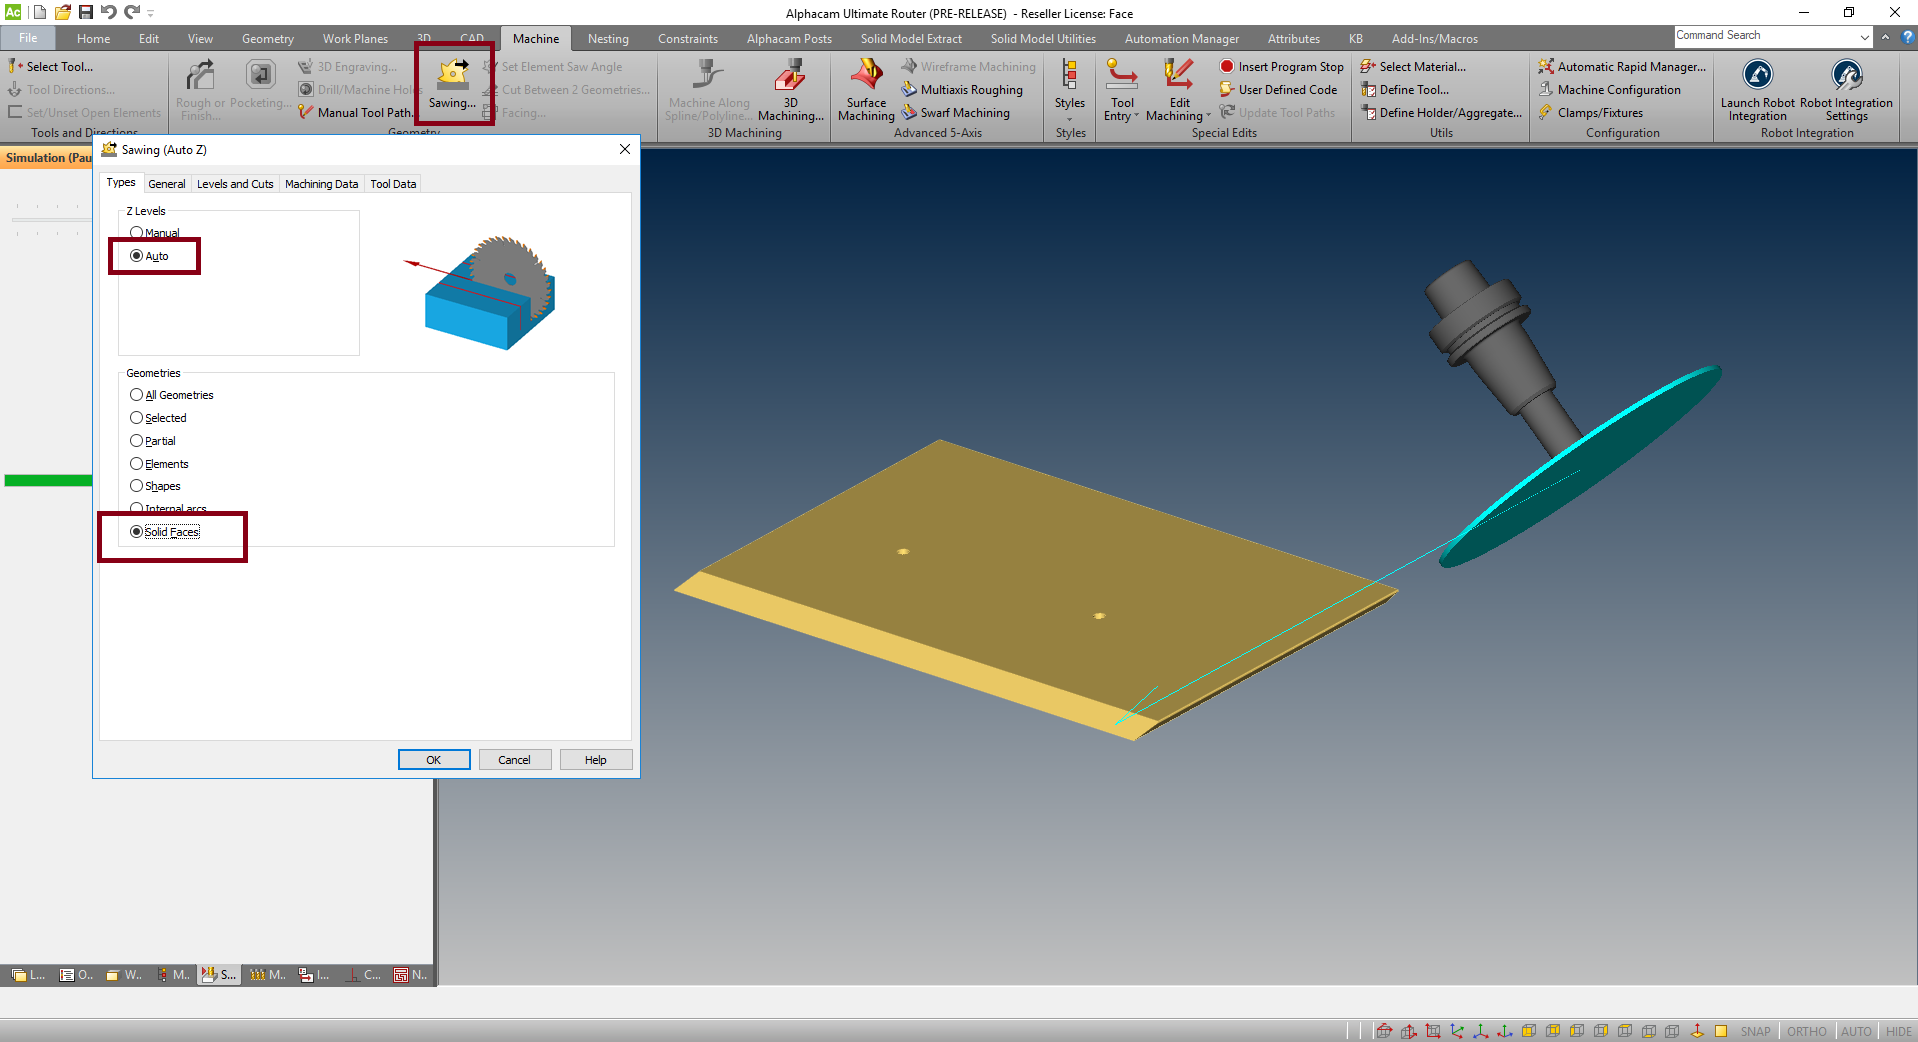Toggle ORTHO mode in status bar
The height and width of the screenshot is (1042, 1918).
point(1806,1031)
